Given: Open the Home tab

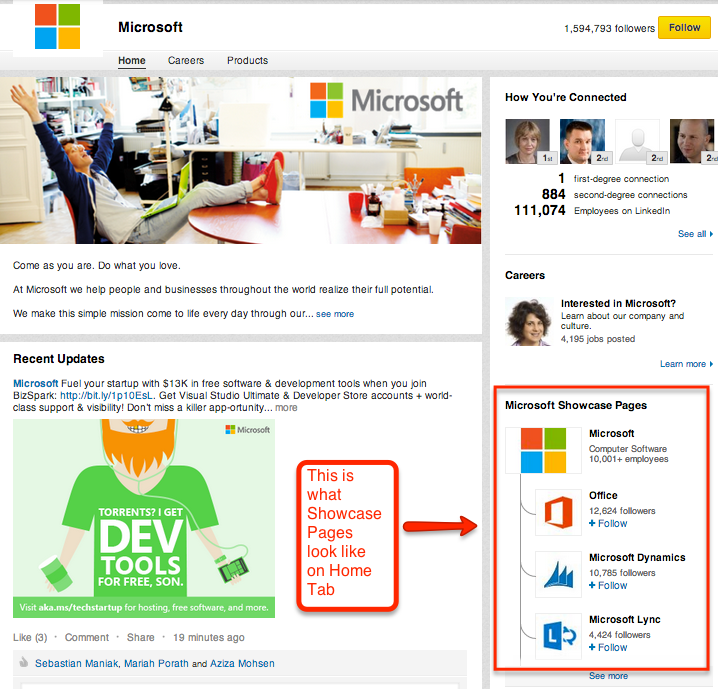Looking at the screenshot, I should point(132,60).
